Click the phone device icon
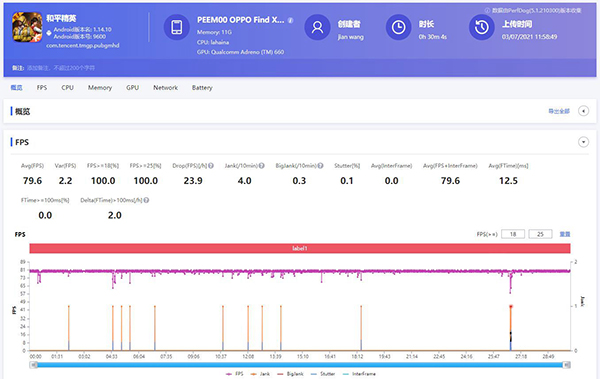 pyautogui.click(x=177, y=27)
